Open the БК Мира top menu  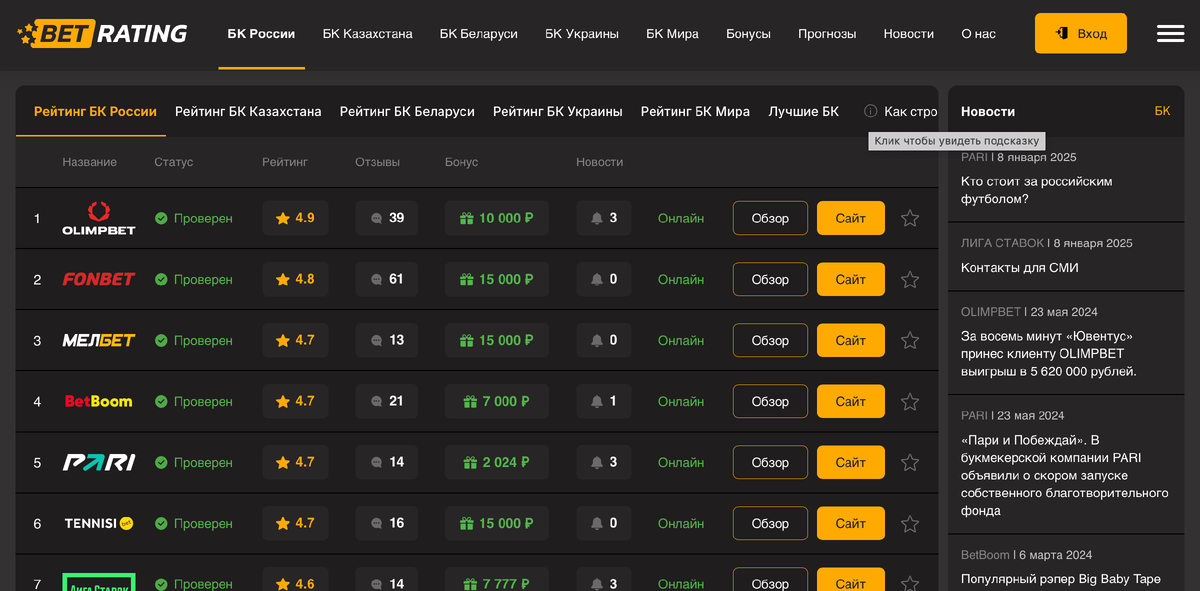coord(672,34)
